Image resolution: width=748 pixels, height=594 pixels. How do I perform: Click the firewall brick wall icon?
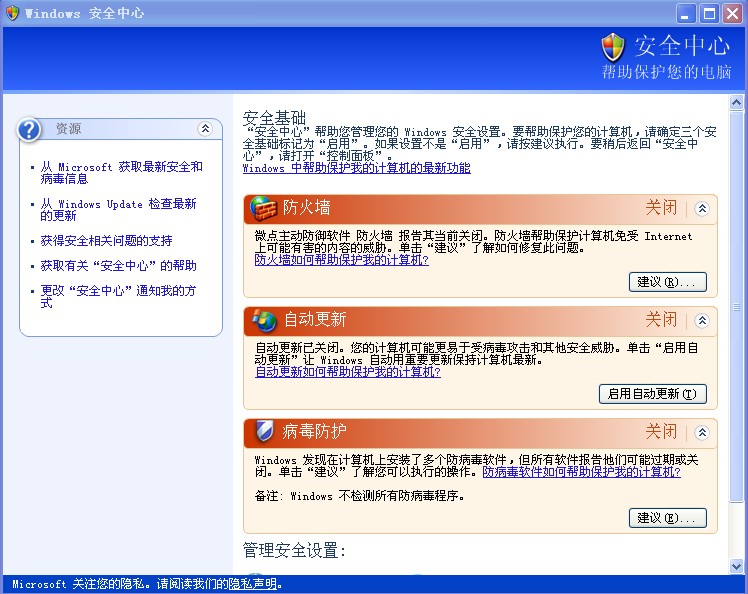(264, 208)
